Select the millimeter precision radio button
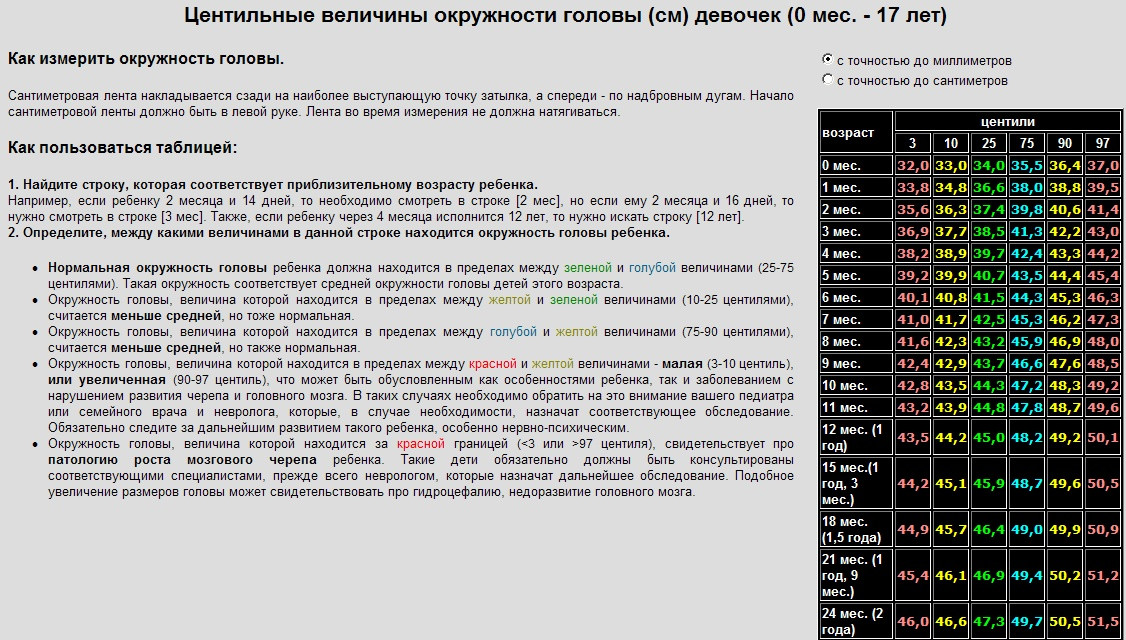This screenshot has height=640, width=1126. (827, 60)
